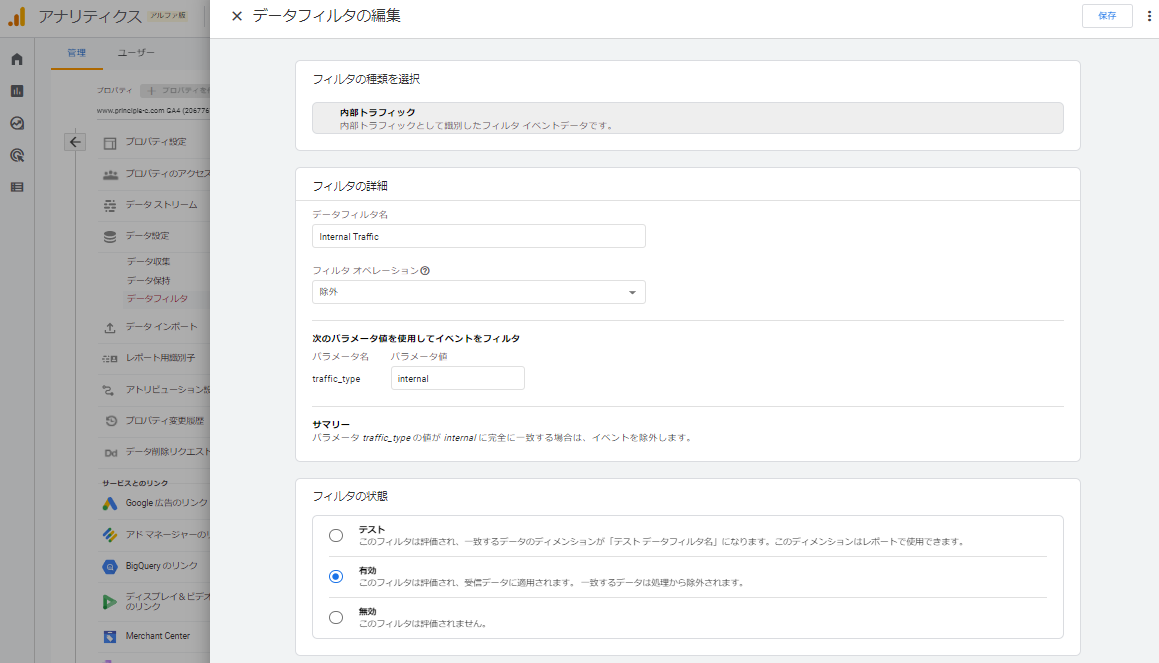
Task: Select the 有効 filter state
Action: [x=336, y=576]
